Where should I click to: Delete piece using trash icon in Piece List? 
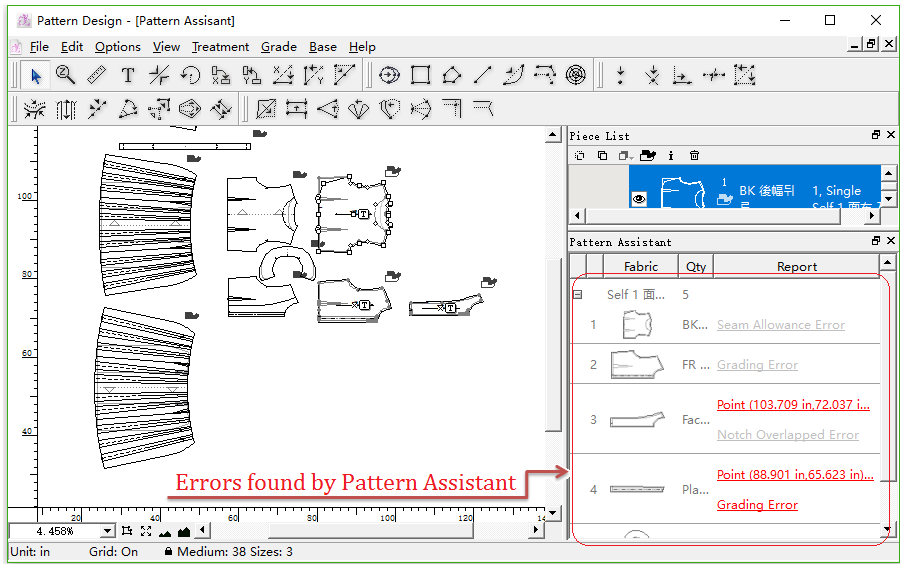[x=694, y=156]
